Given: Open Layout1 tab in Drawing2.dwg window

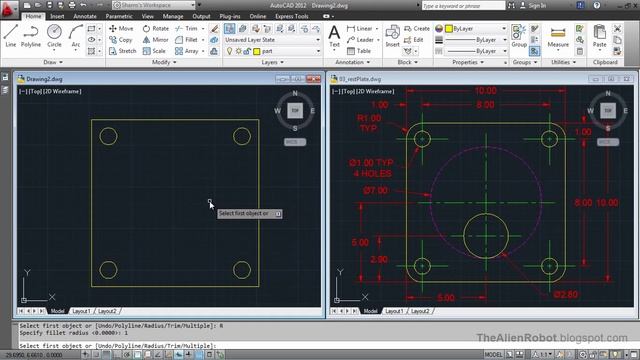Looking at the screenshot, I should (x=81, y=311).
